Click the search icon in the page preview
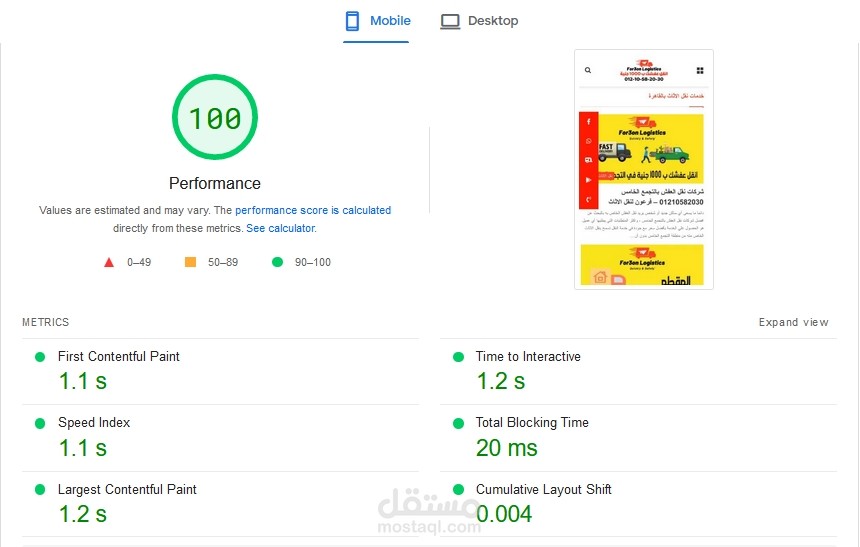Screen dimensions: 860x547 pos(588,70)
